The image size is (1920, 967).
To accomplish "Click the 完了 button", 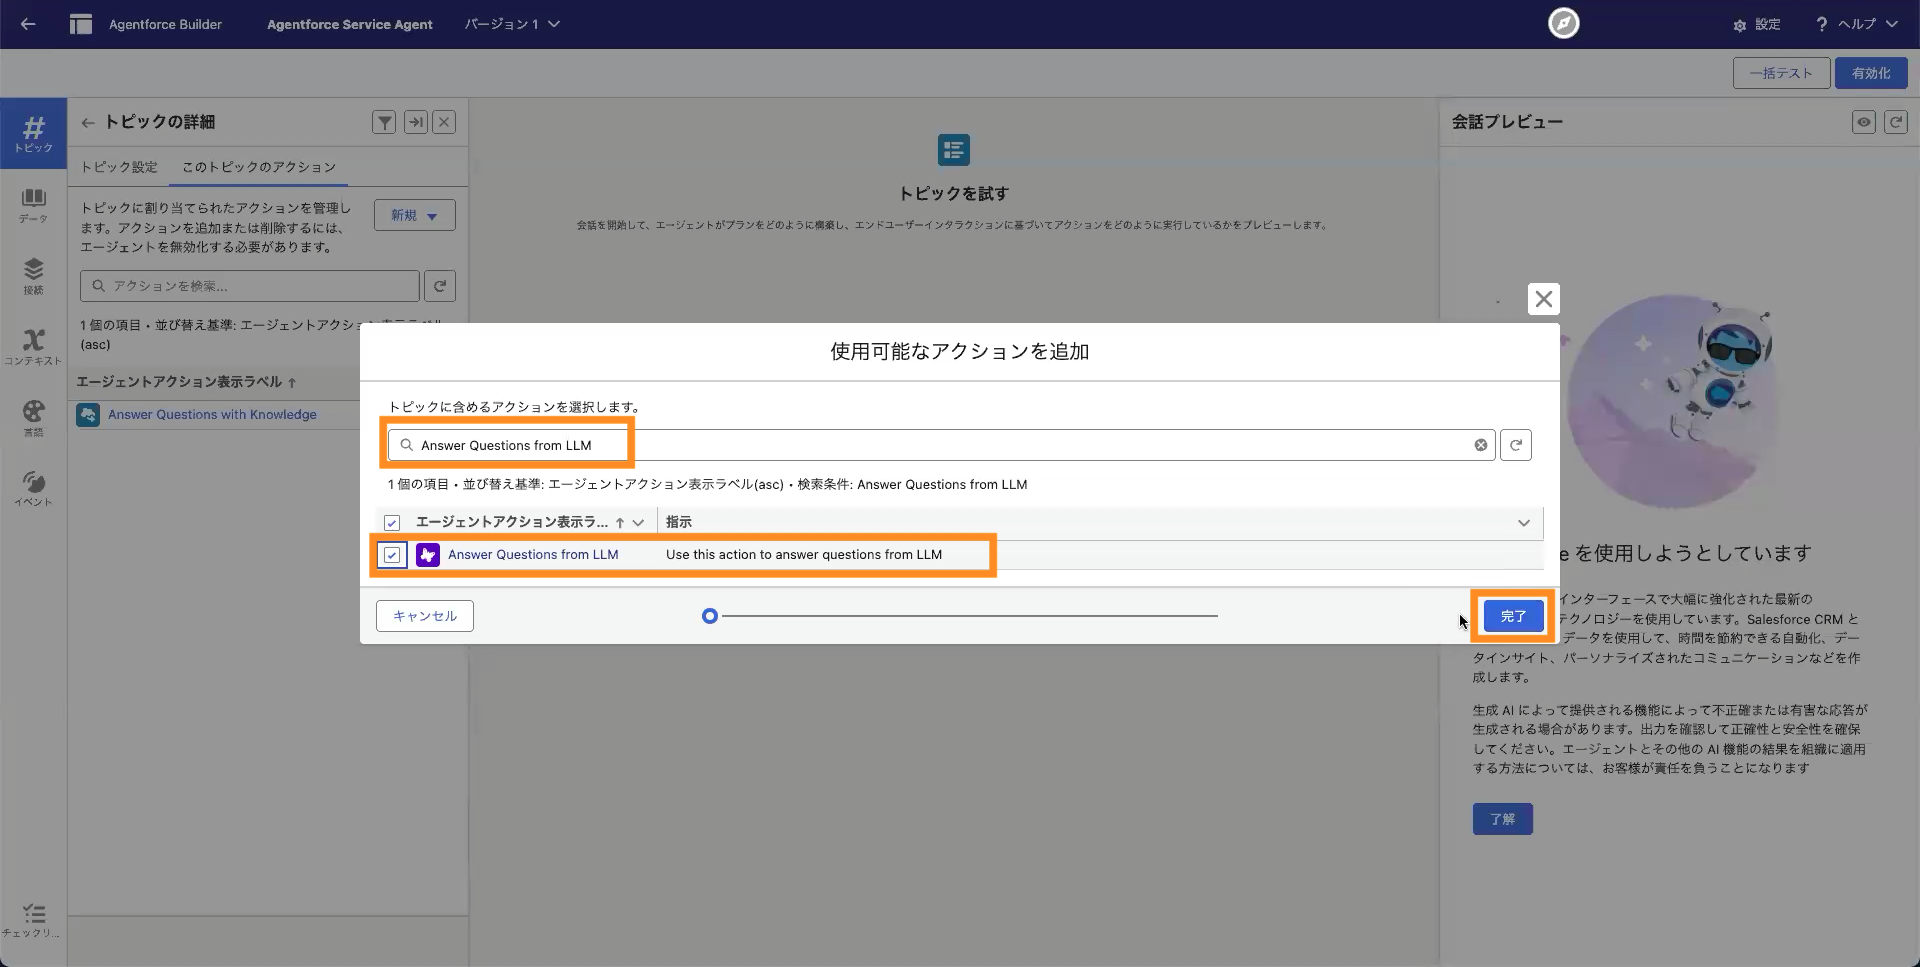I will [x=1513, y=616].
